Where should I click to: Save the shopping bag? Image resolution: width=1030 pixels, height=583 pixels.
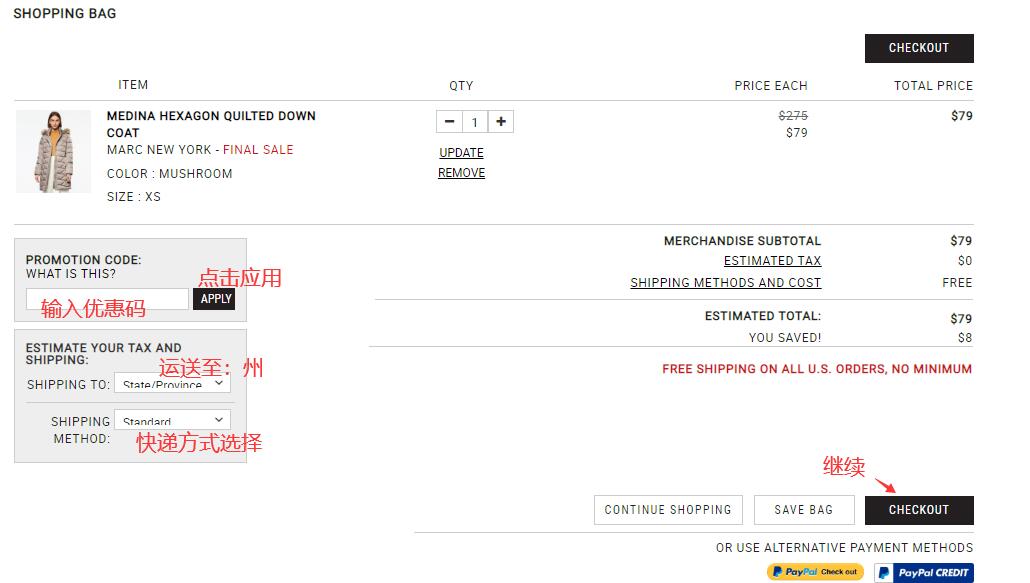pos(803,510)
